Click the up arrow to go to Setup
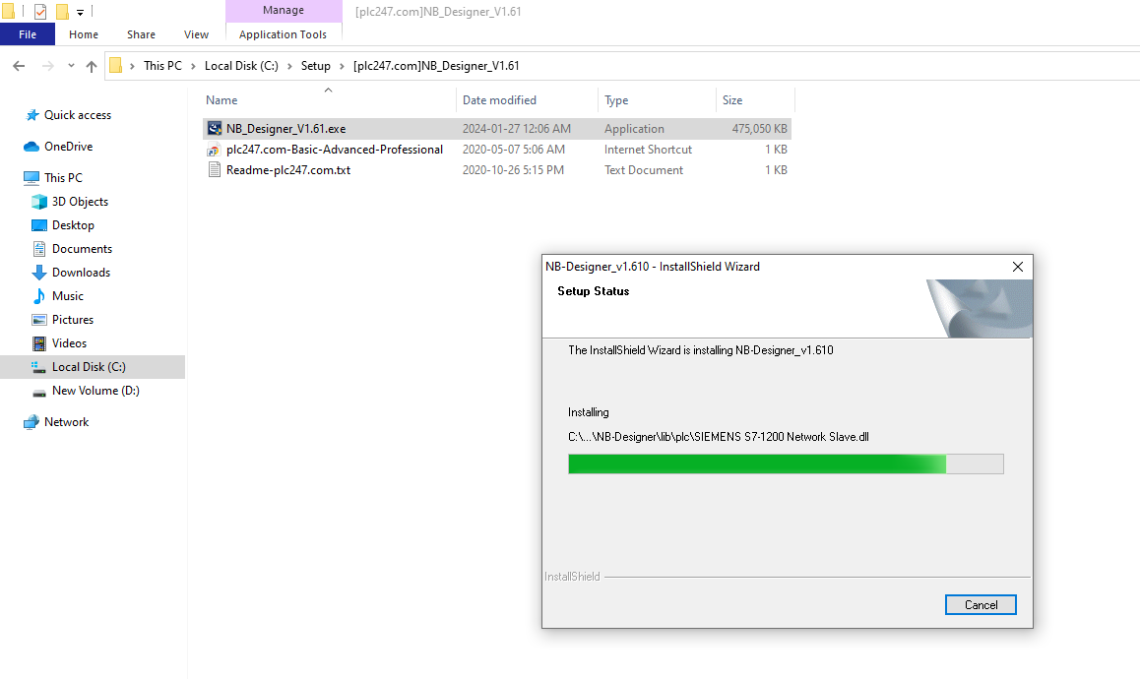 [91, 66]
